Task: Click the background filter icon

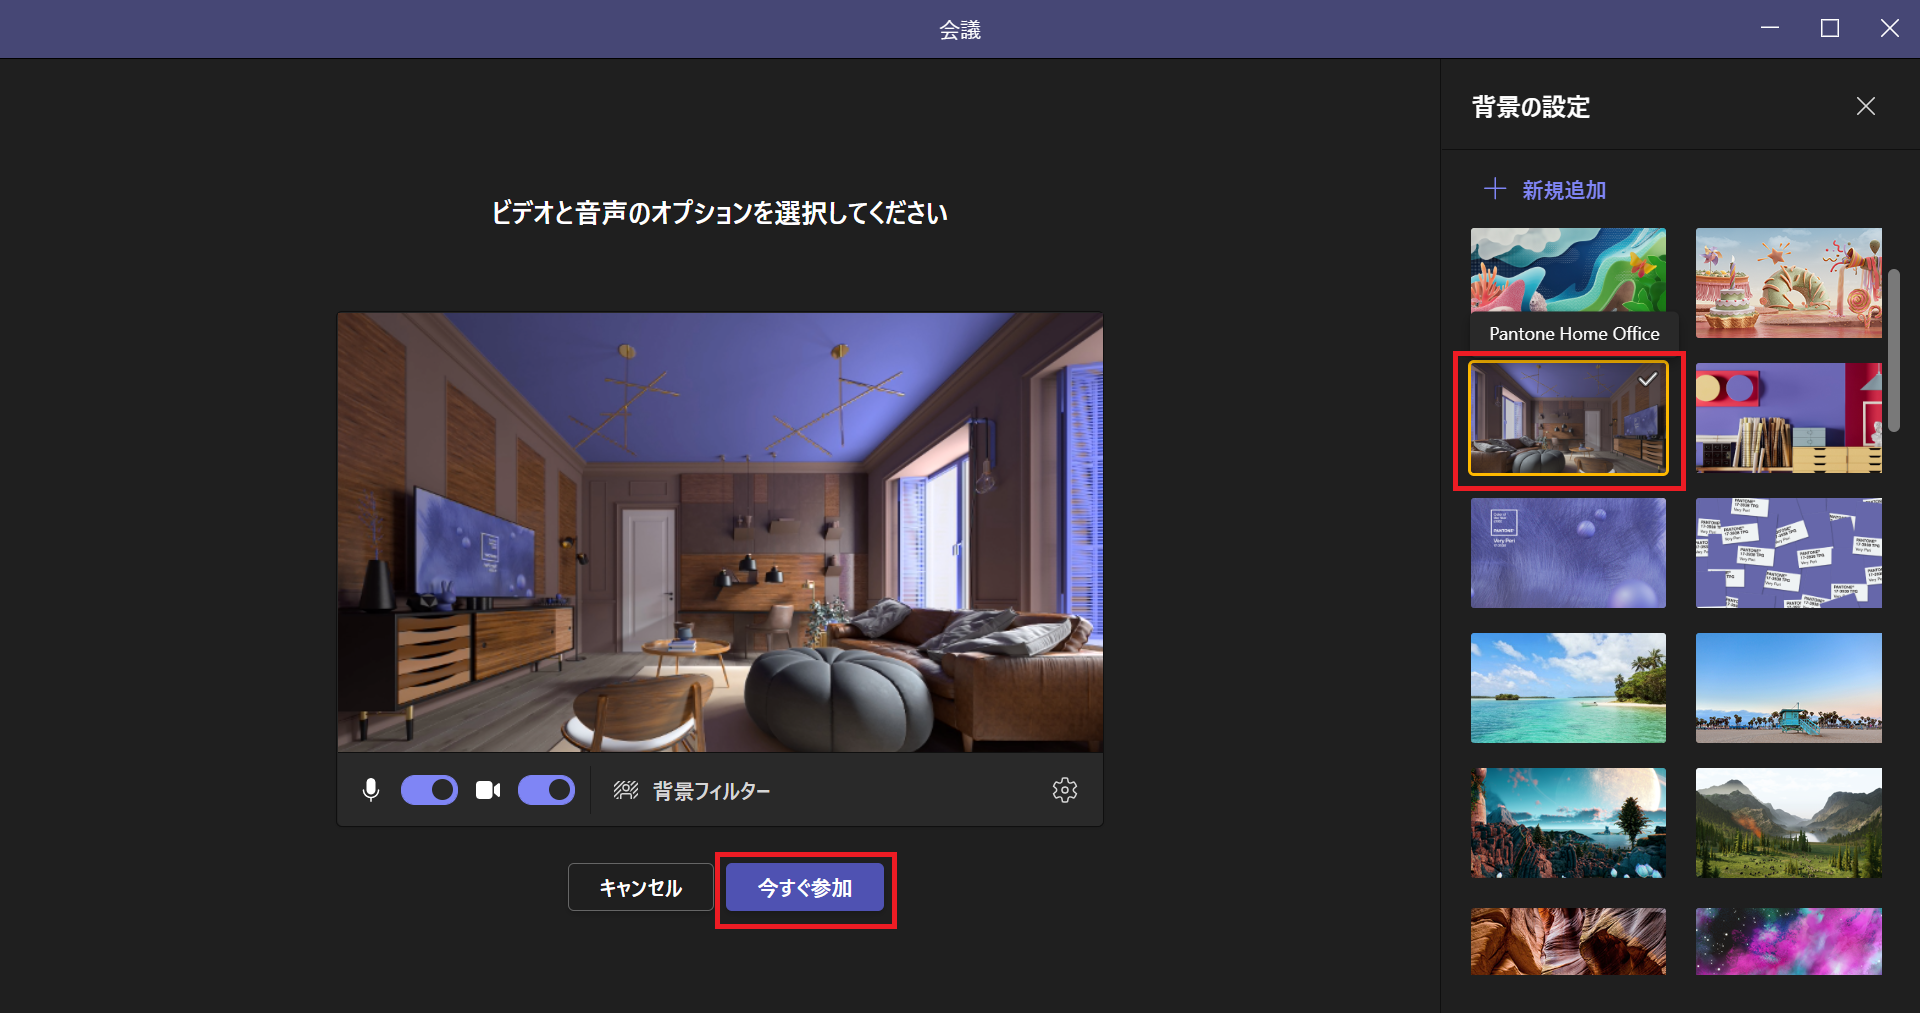Action: (x=626, y=790)
